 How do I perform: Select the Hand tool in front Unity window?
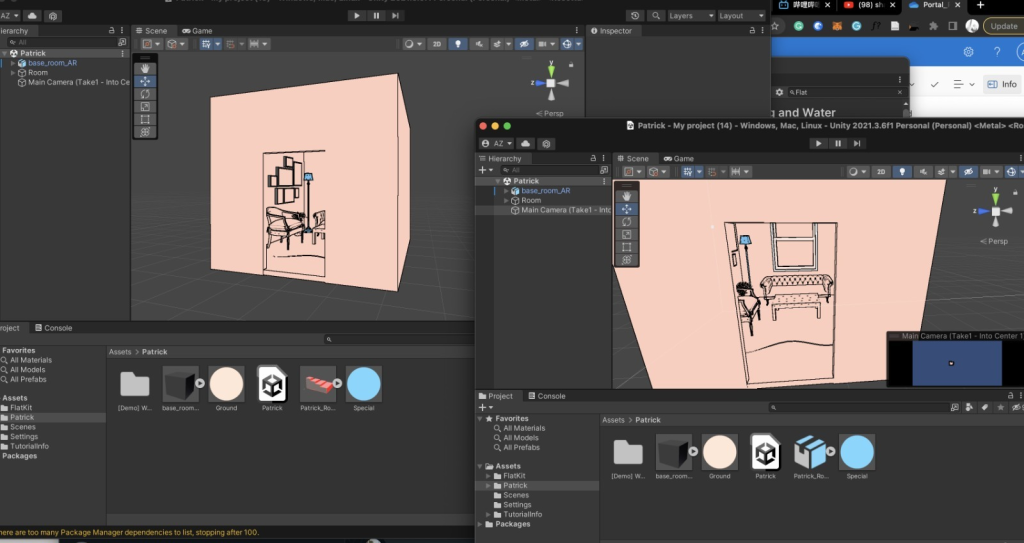click(626, 196)
